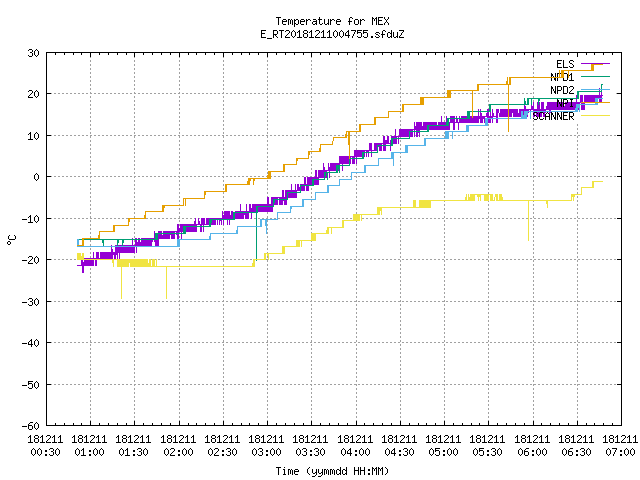Click the x-axis tick label 07:00
The width and height of the screenshot is (640, 480).
[621, 453]
